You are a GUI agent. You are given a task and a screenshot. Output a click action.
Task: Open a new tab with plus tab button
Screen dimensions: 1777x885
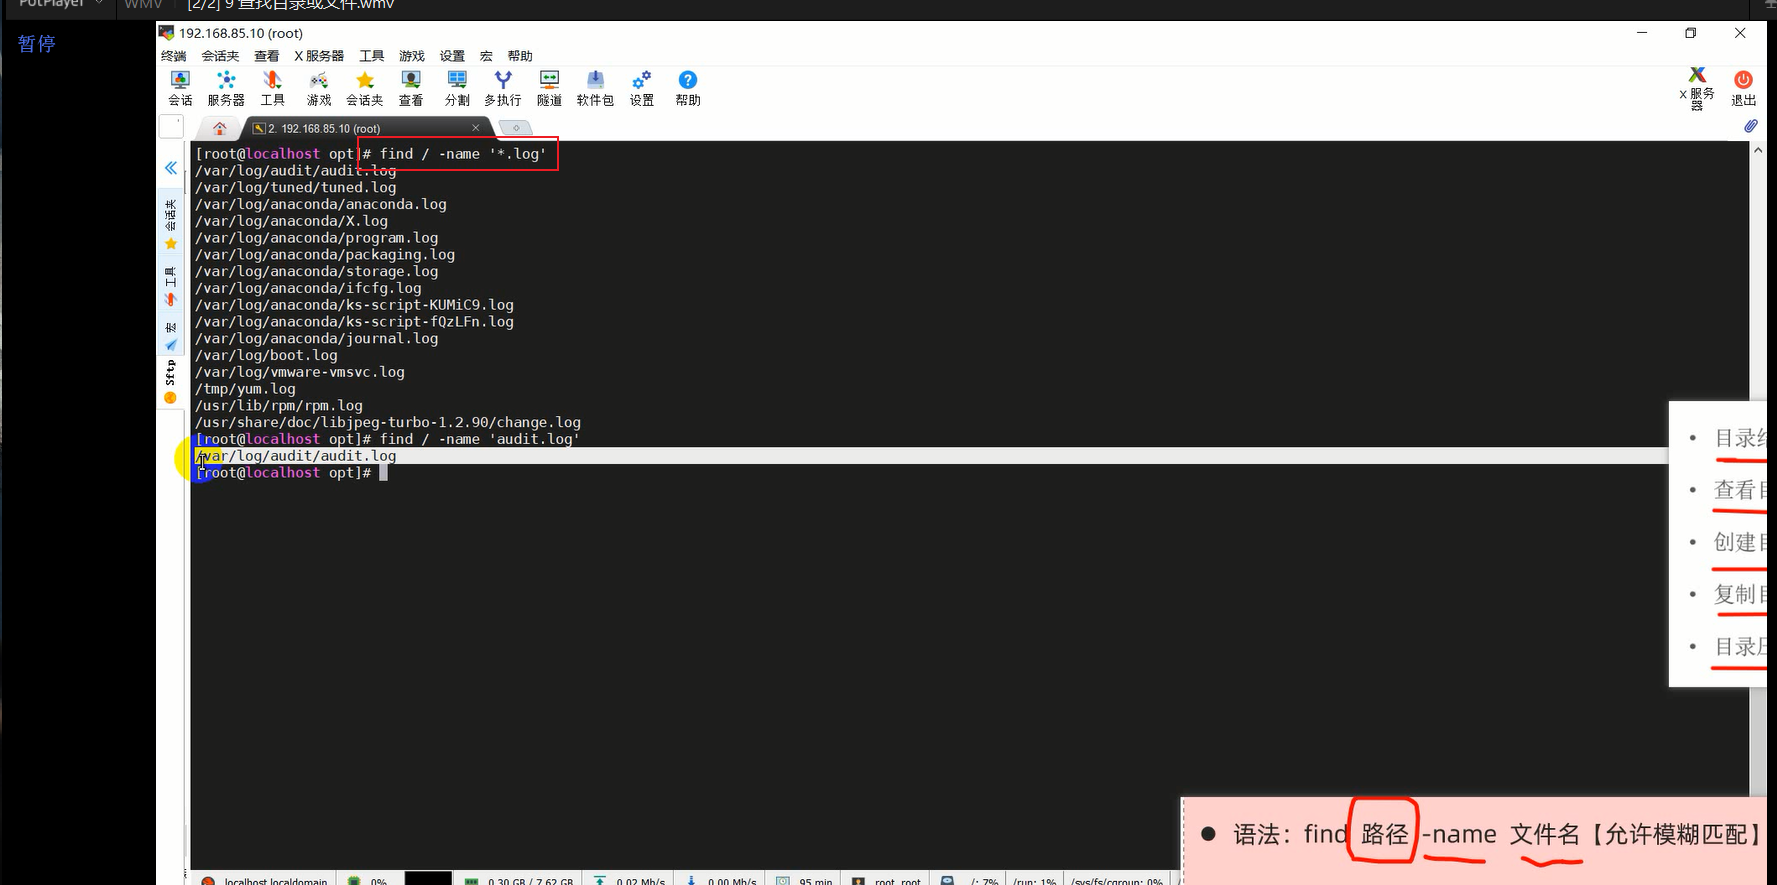click(516, 128)
